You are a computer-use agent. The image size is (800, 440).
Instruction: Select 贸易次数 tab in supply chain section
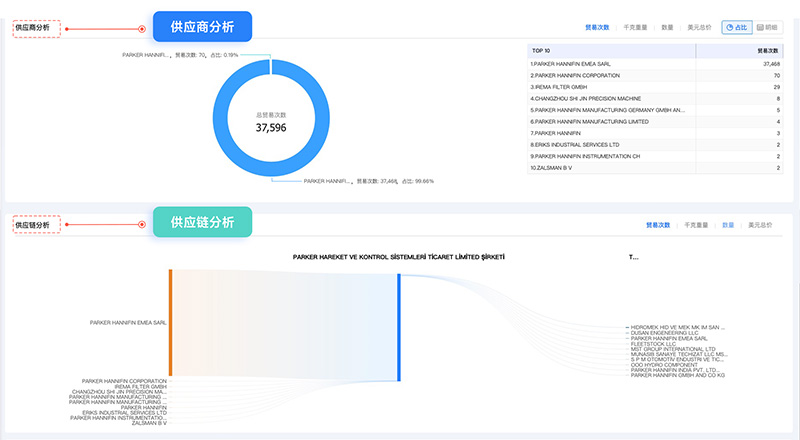point(658,225)
